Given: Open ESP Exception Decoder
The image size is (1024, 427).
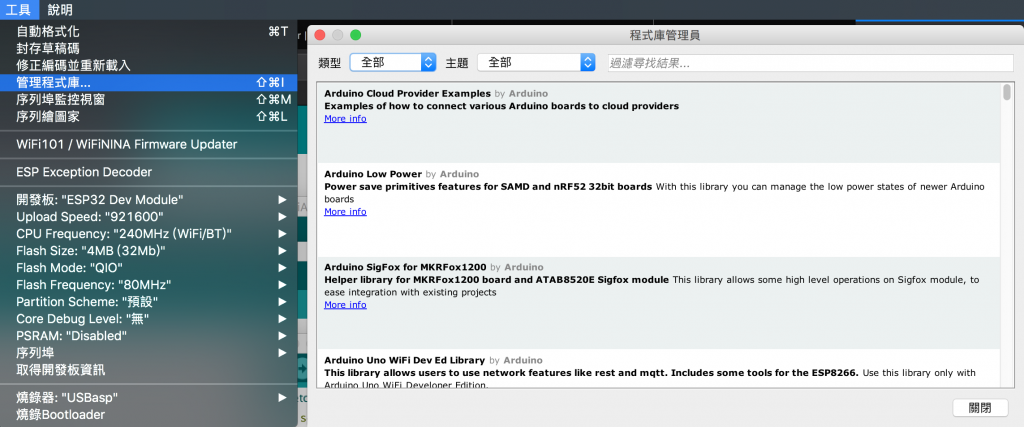Looking at the screenshot, I should [x=149, y=172].
